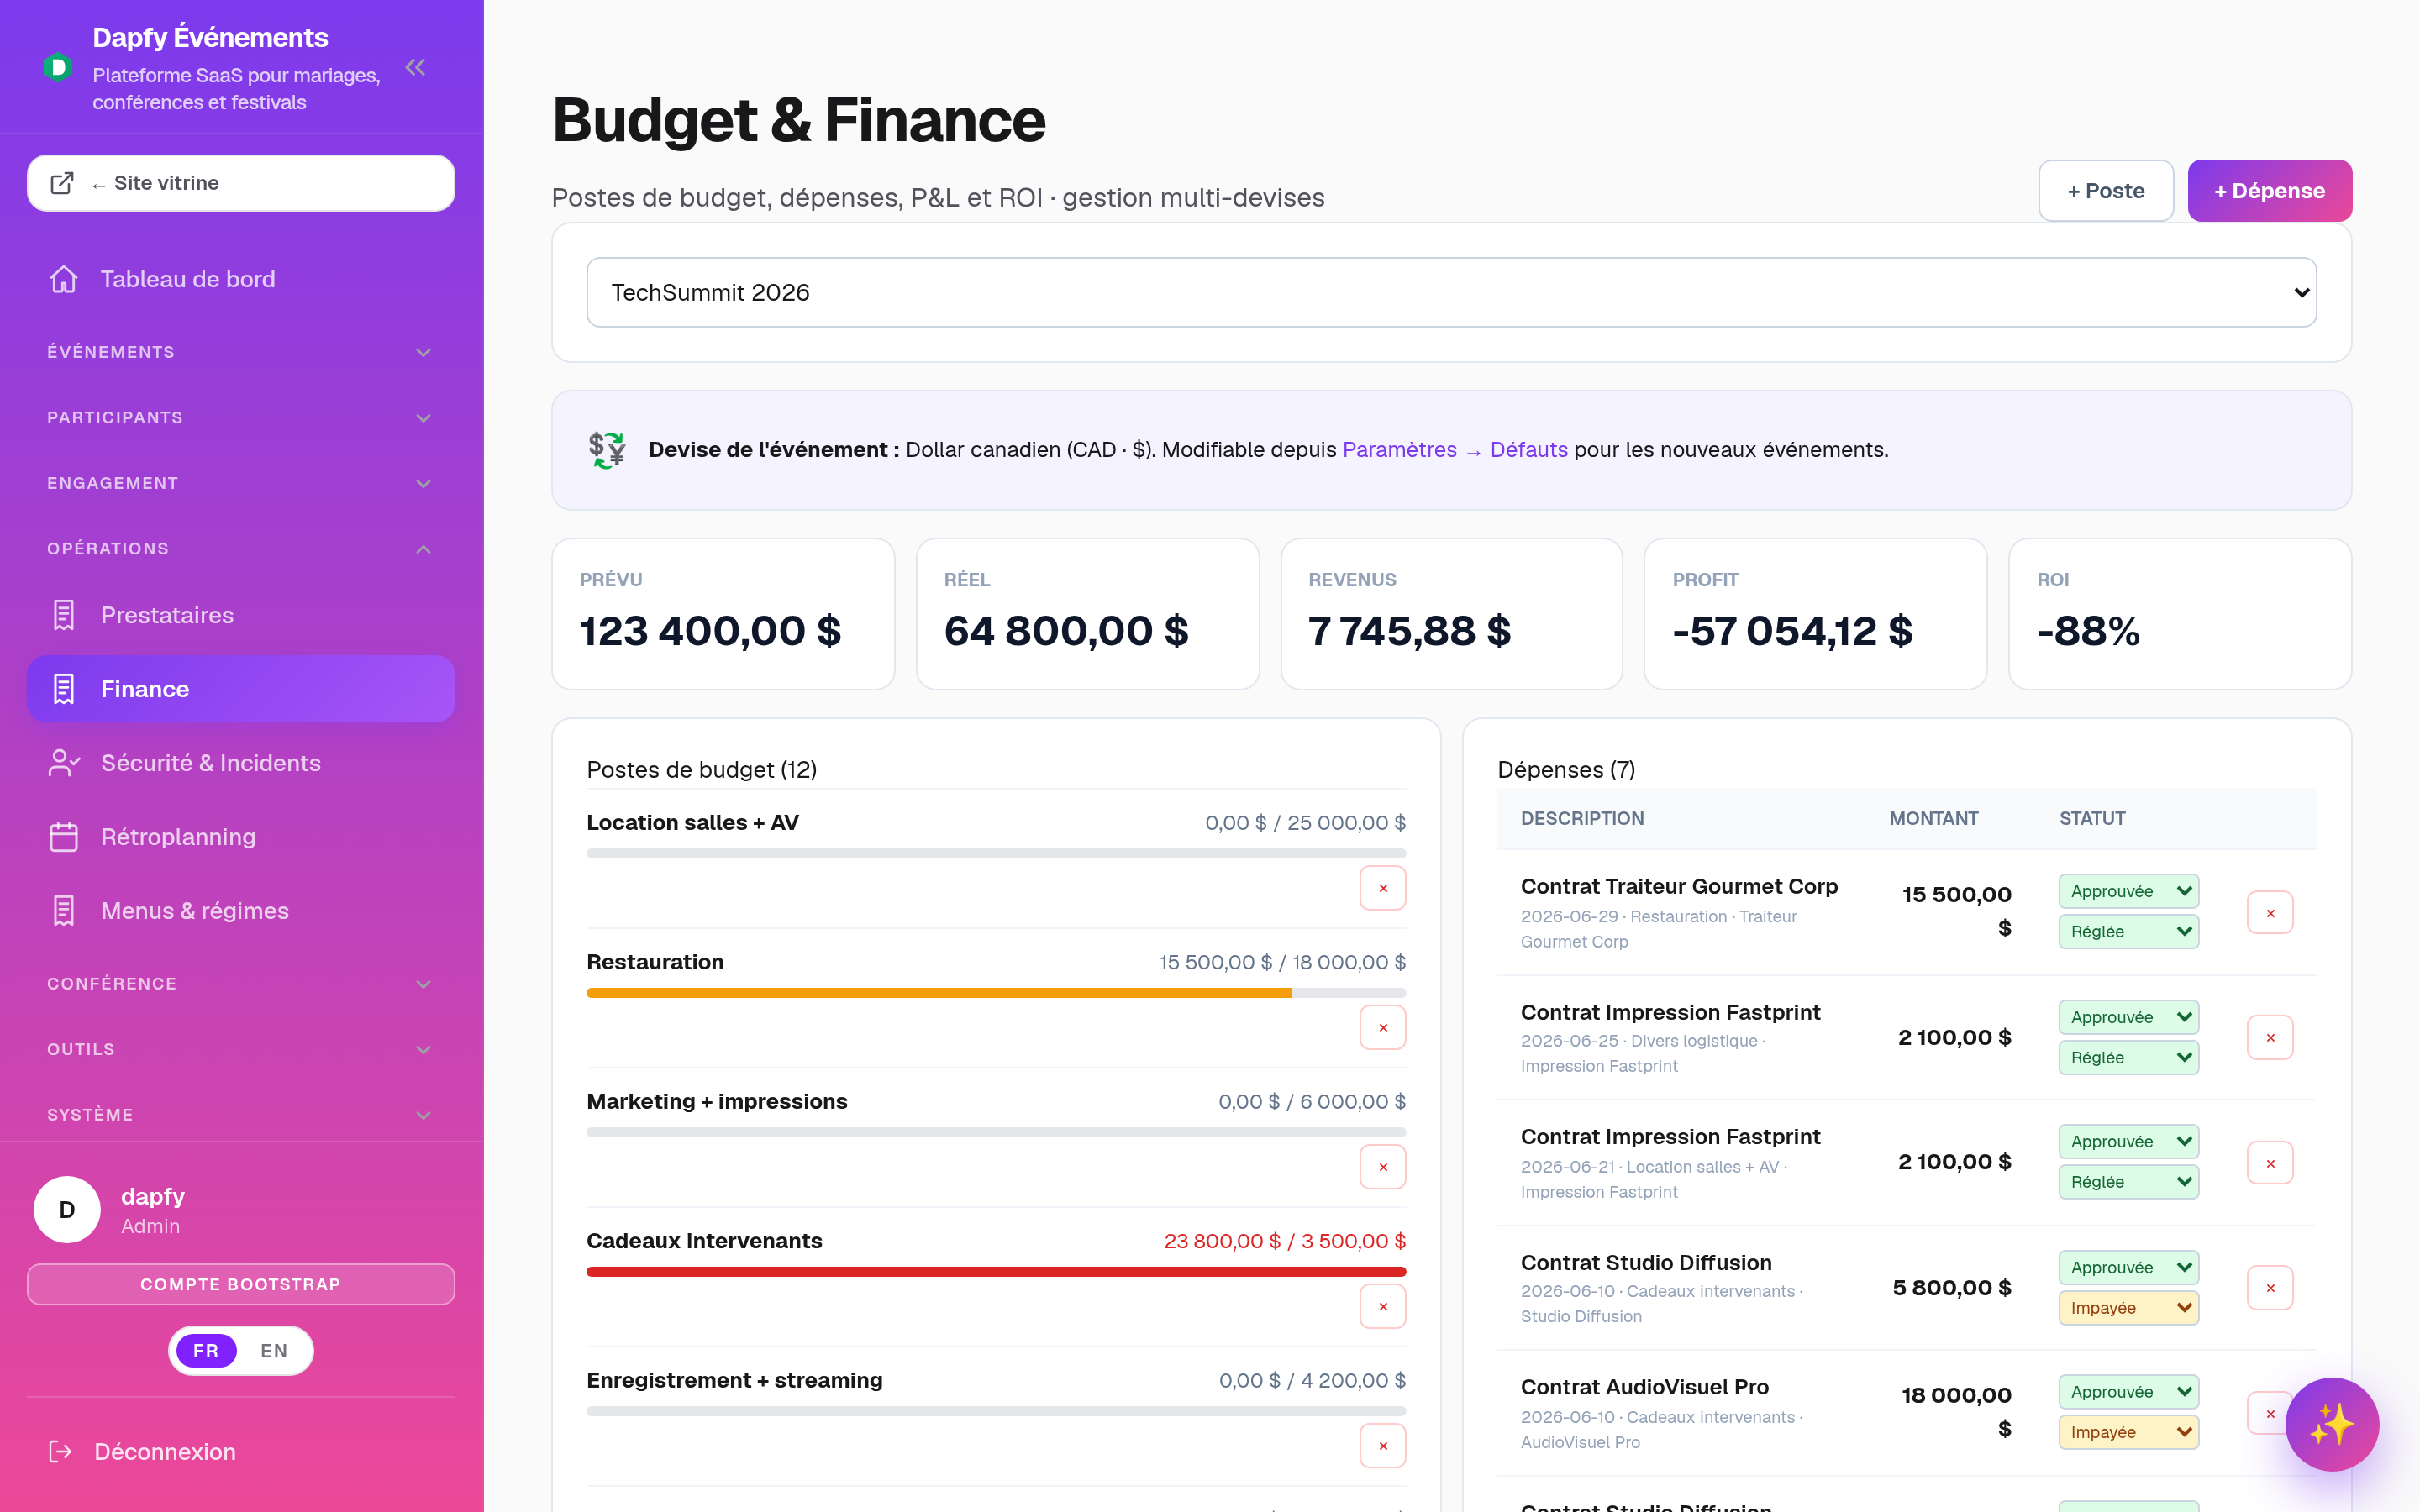Delete the 2026-06-21 Contrat Impression Fastprint expense
Viewport: 2420px width, 1512px height.
click(x=2270, y=1163)
